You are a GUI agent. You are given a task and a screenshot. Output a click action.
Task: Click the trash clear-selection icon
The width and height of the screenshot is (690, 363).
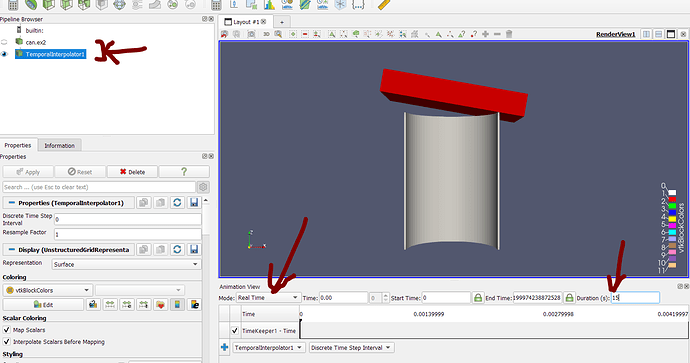pos(509,34)
